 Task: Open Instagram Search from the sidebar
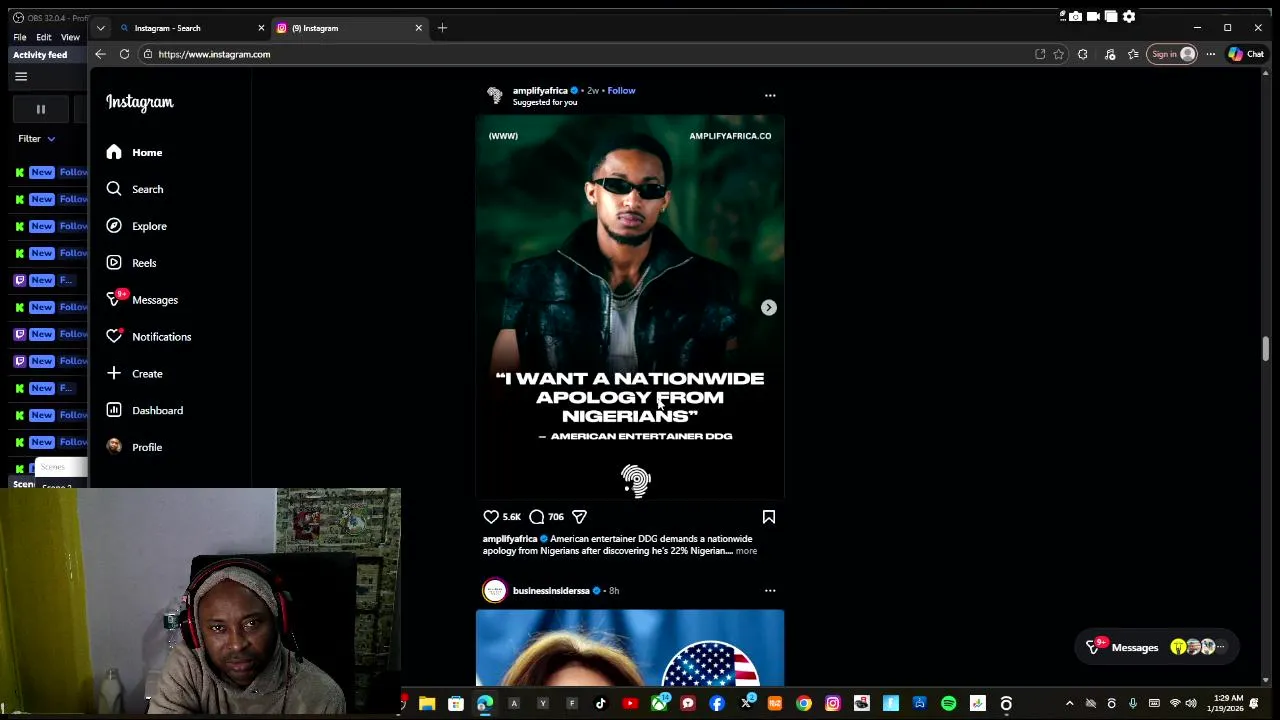134,189
